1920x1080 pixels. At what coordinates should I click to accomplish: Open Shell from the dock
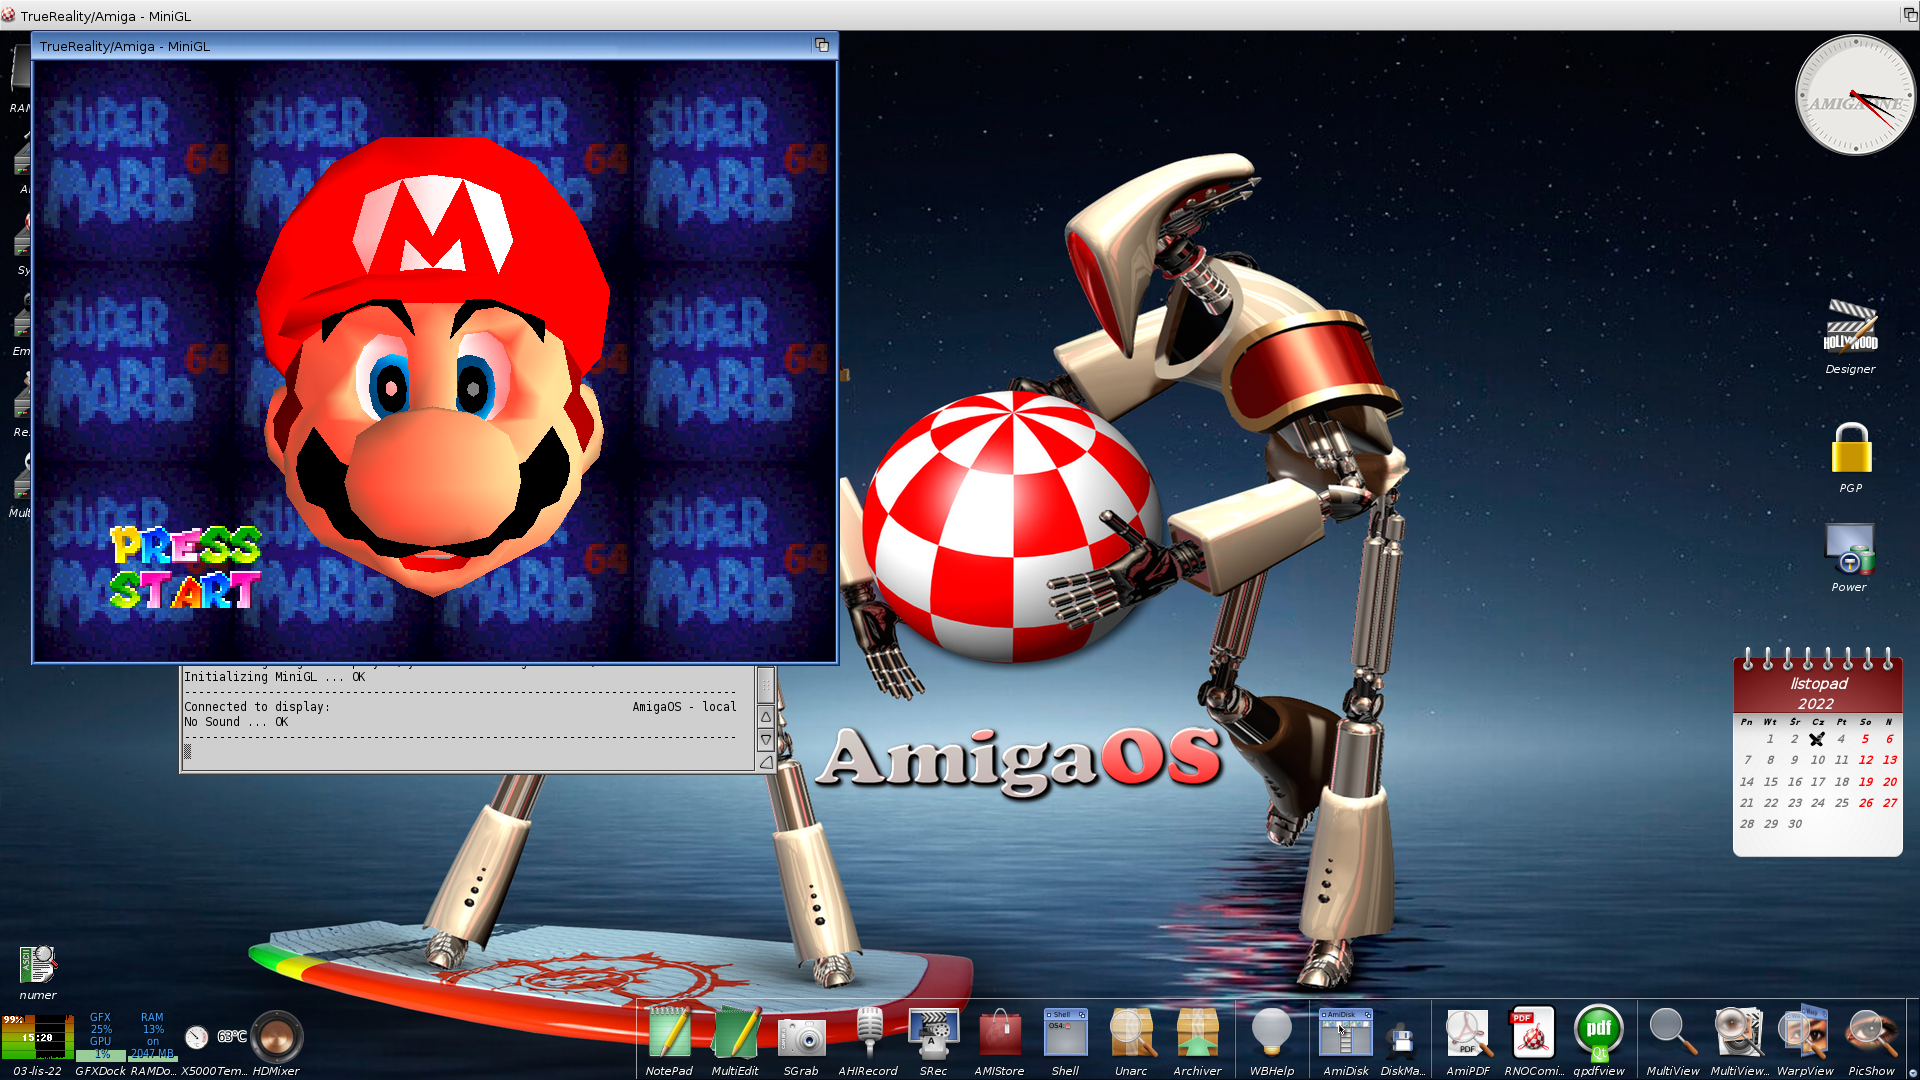(1065, 1033)
